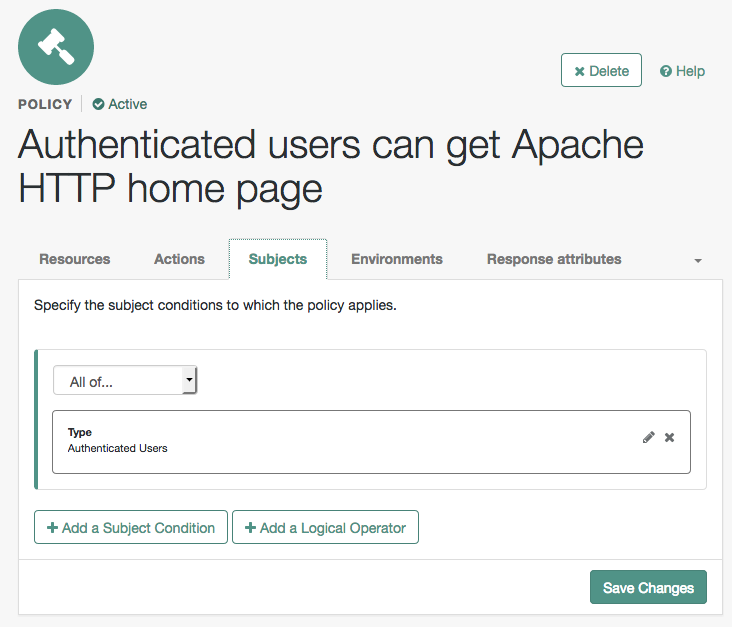
Task: Click the gavel policy icon
Action: tap(56, 47)
